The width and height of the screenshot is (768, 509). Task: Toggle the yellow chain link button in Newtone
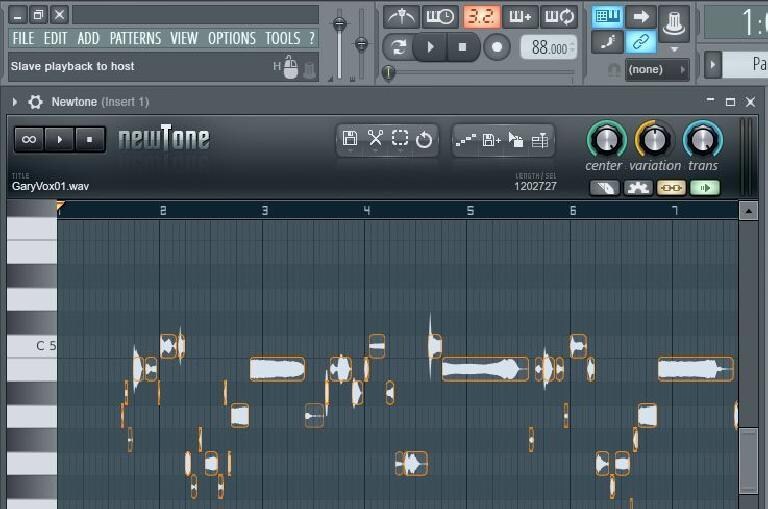(x=671, y=188)
